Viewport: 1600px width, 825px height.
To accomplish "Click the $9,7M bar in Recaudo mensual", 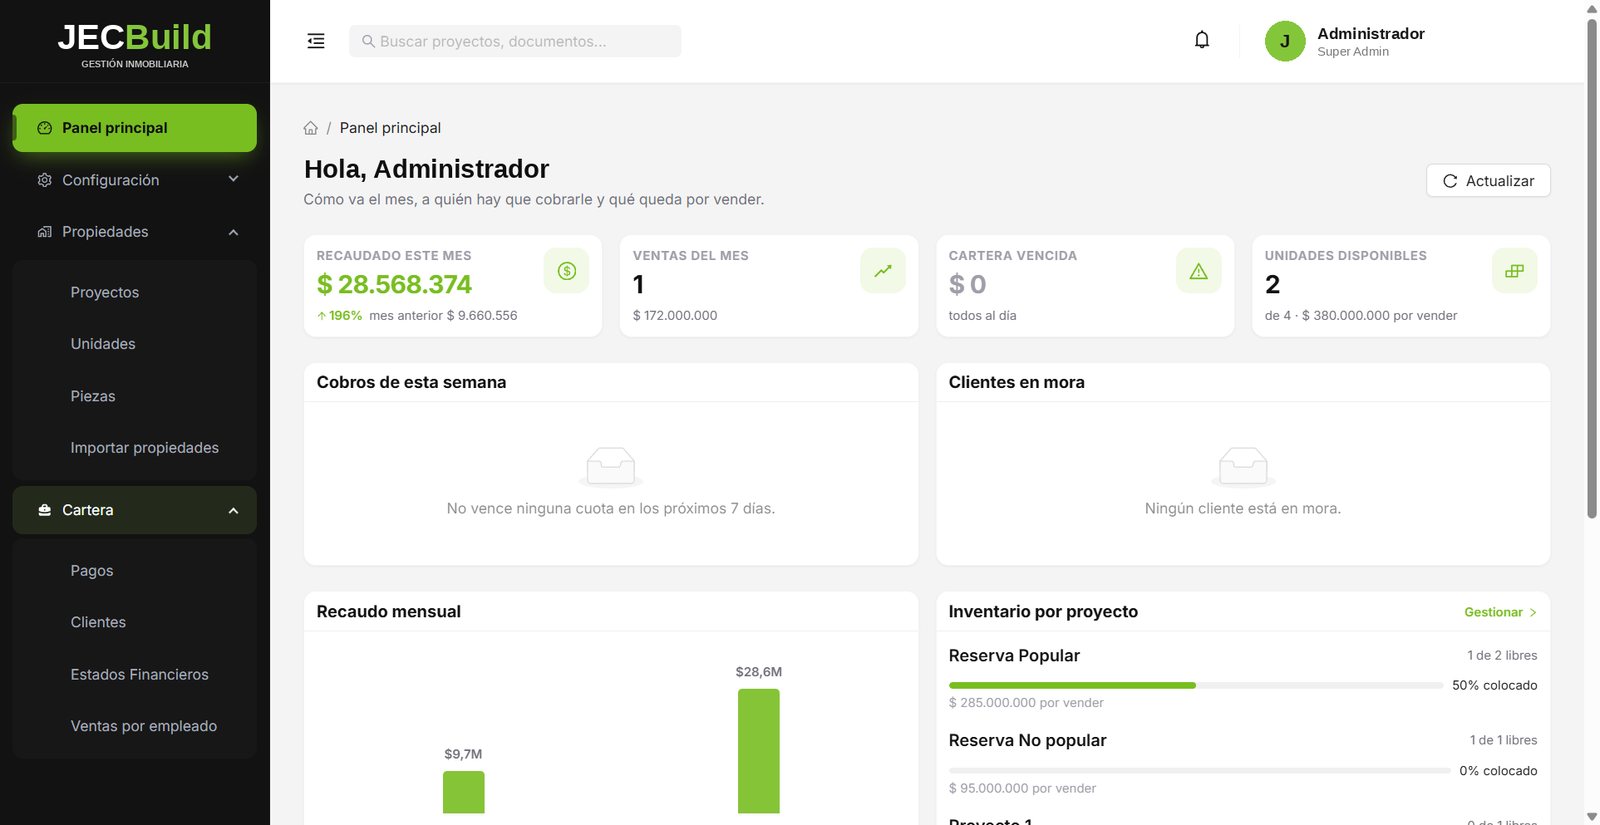I will 464,792.
